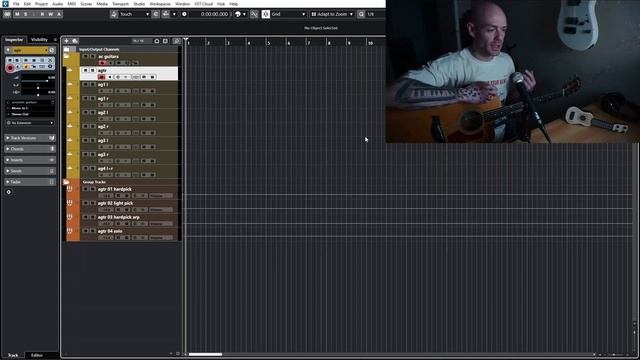640x360 pixels.
Task: Toggle the A button in the toolbar
Action: (59, 14)
